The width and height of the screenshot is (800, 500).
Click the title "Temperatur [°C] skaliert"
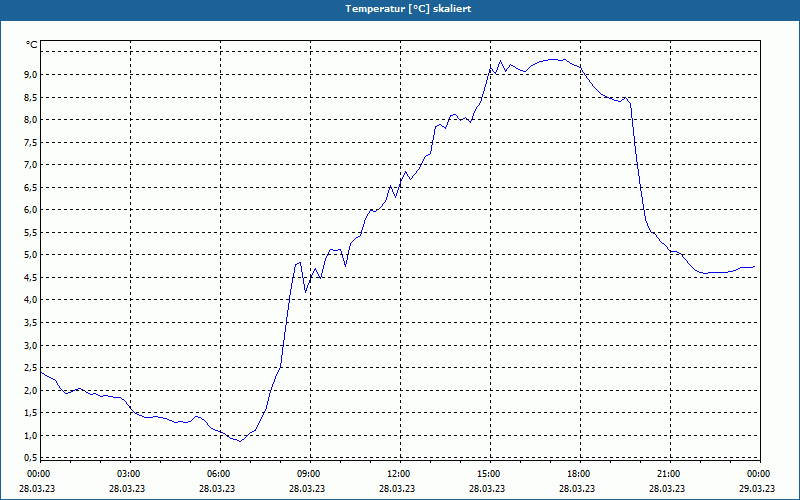click(x=408, y=9)
